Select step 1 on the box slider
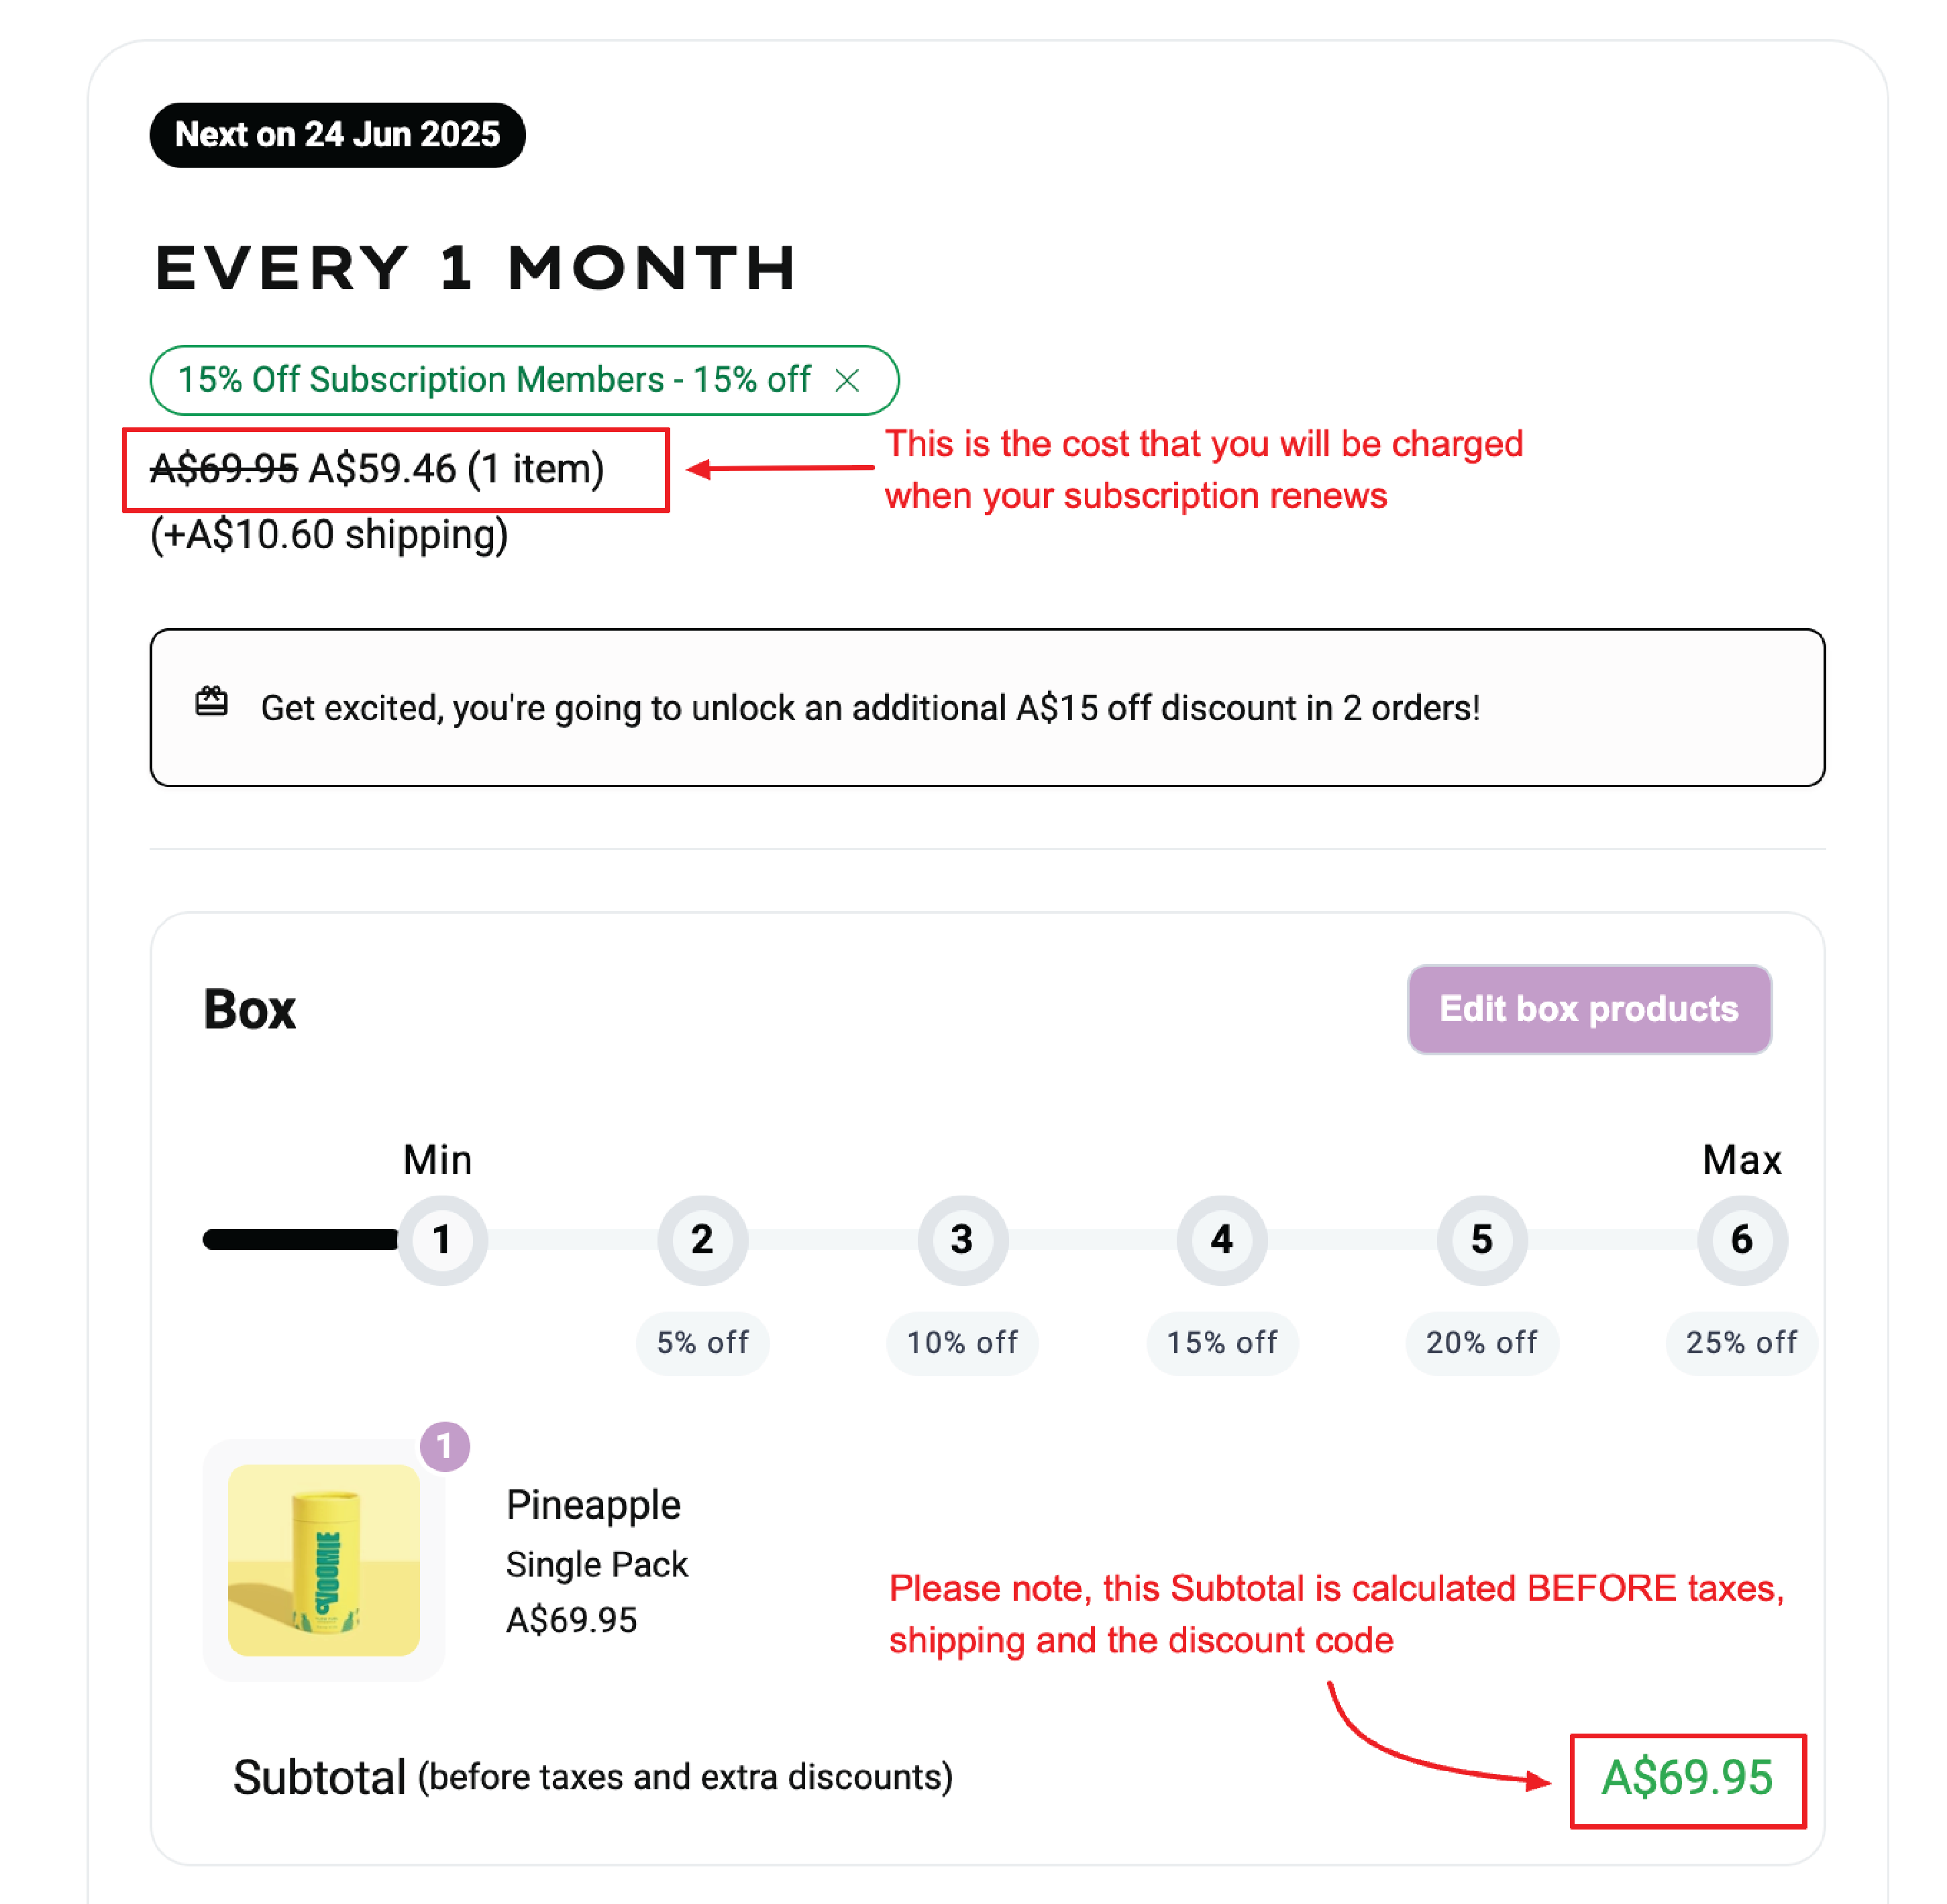Image resolution: width=1947 pixels, height=1904 pixels. coord(442,1240)
